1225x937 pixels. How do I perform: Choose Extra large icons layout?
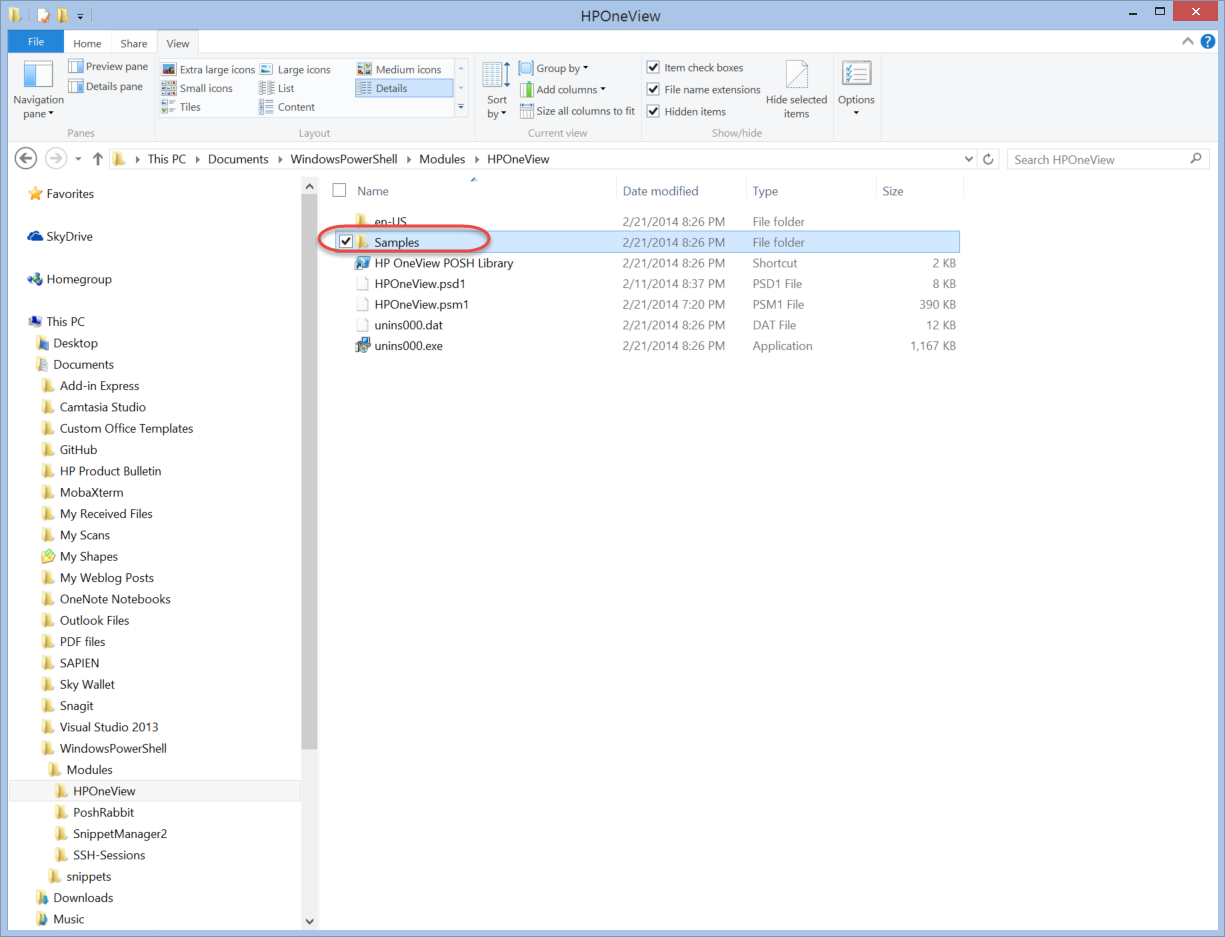pos(208,70)
